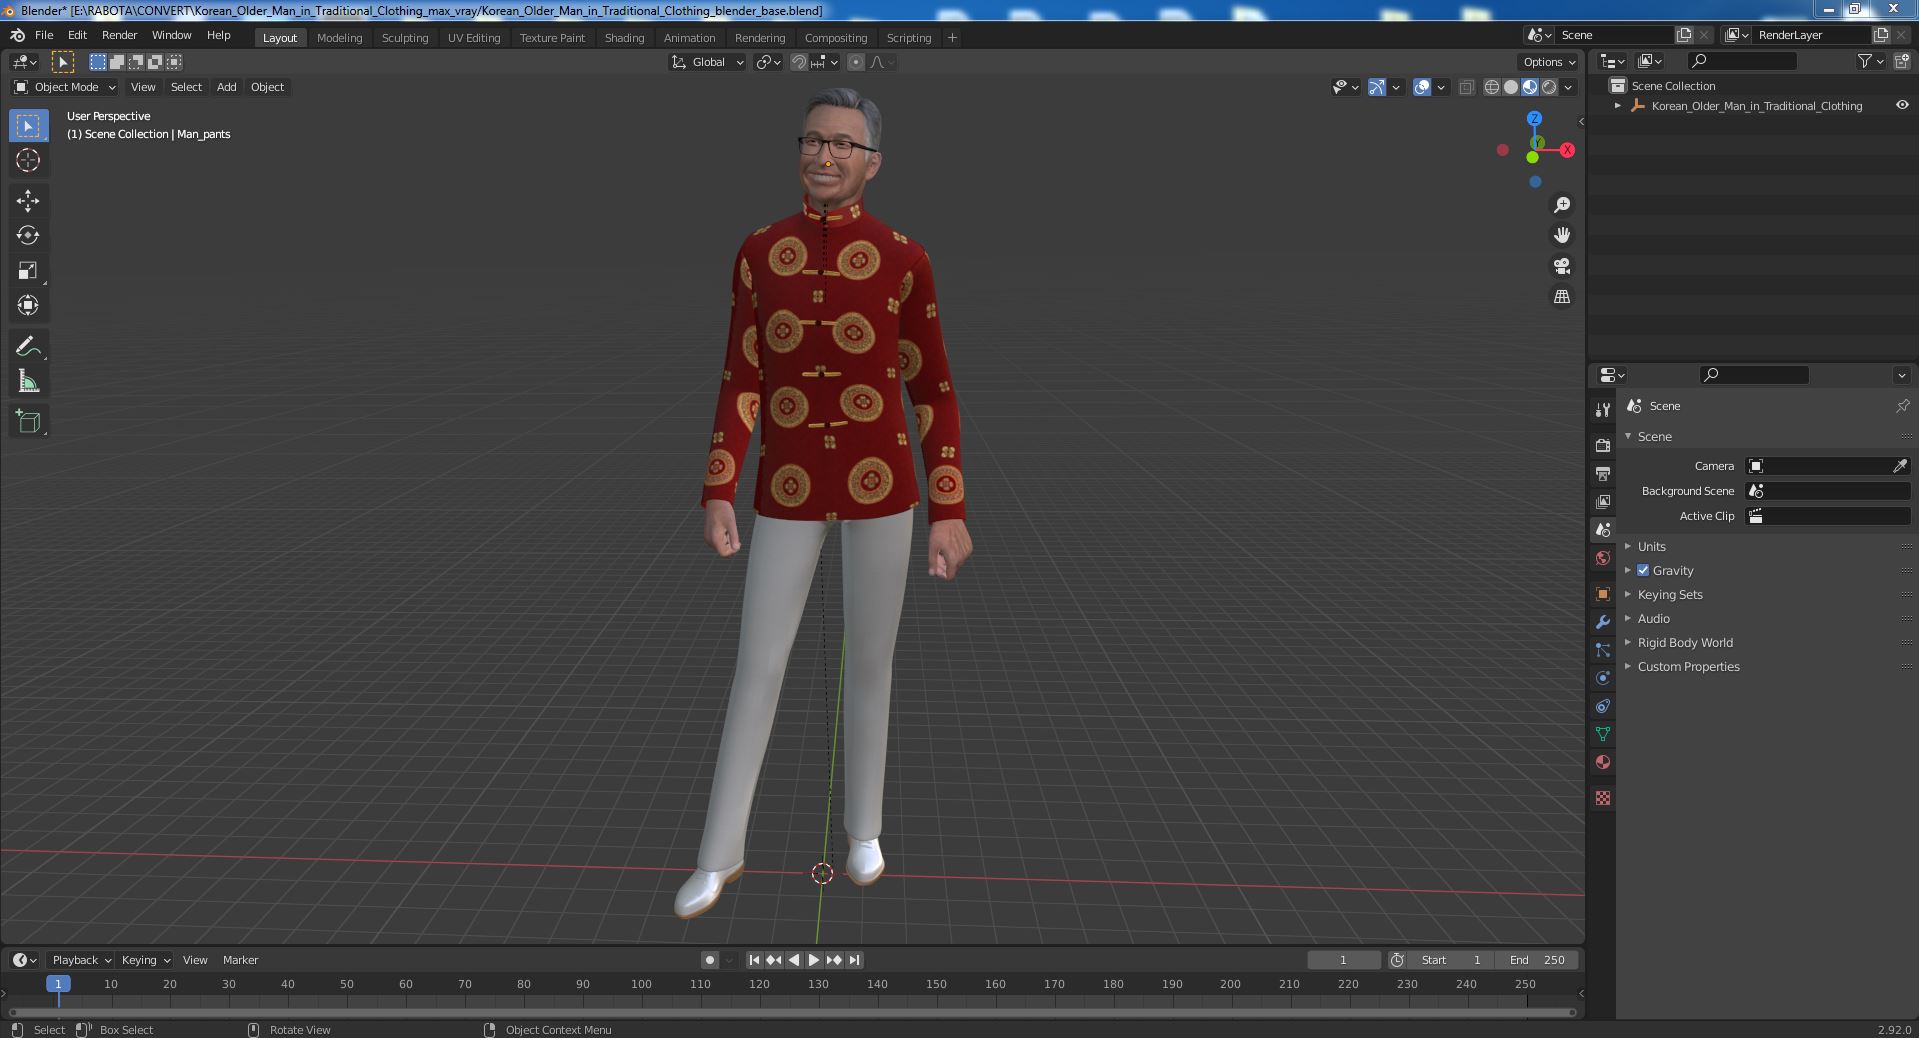Switch to the Modeling workspace tab
The width and height of the screenshot is (1919, 1038).
point(339,38)
